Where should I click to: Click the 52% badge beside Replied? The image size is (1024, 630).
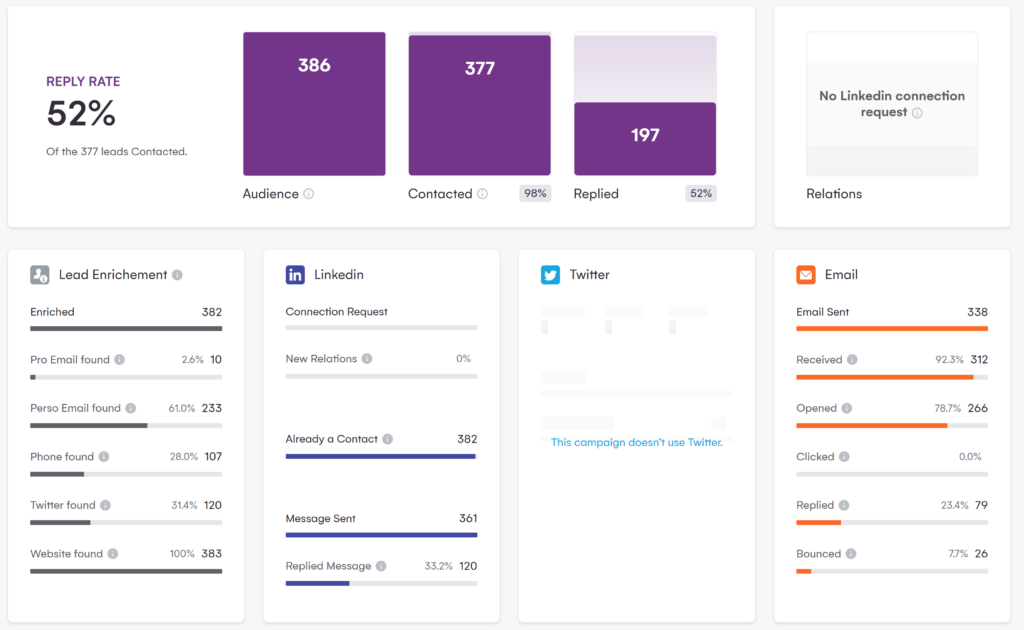pos(701,194)
